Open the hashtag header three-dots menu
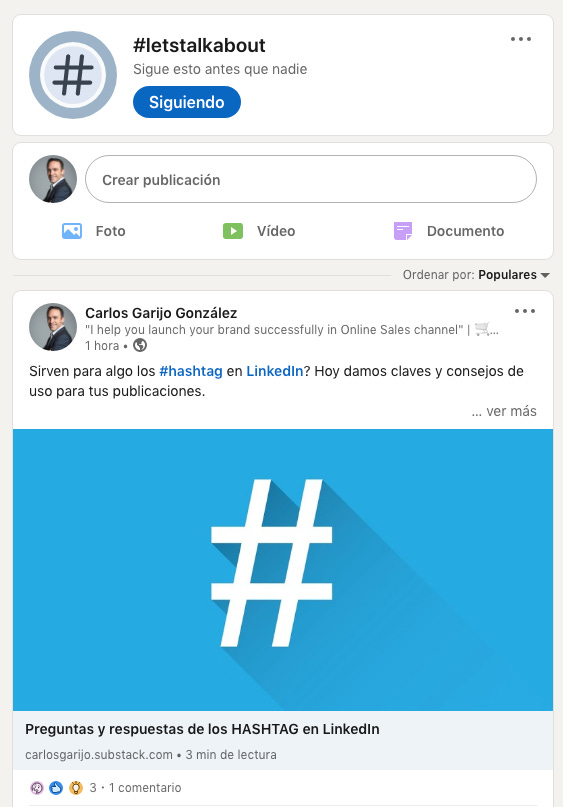The height and width of the screenshot is (807, 563). pos(521,39)
